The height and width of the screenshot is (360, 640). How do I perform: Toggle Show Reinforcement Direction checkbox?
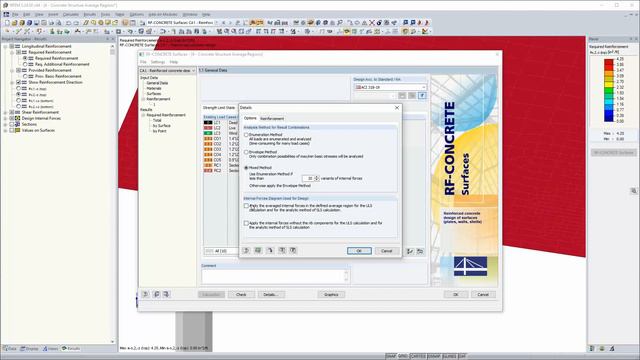click(x=18, y=82)
